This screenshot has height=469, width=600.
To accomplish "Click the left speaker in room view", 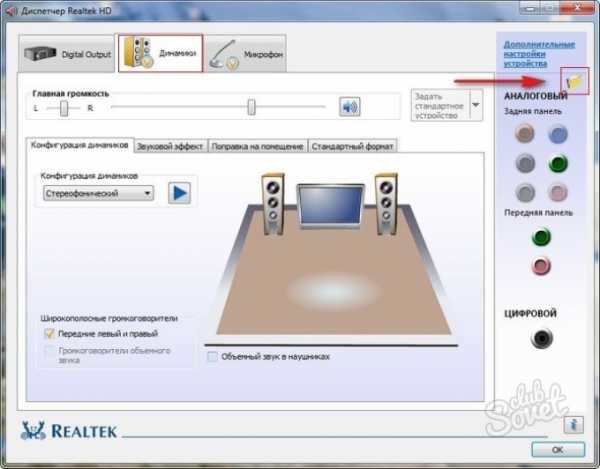I will (273, 204).
